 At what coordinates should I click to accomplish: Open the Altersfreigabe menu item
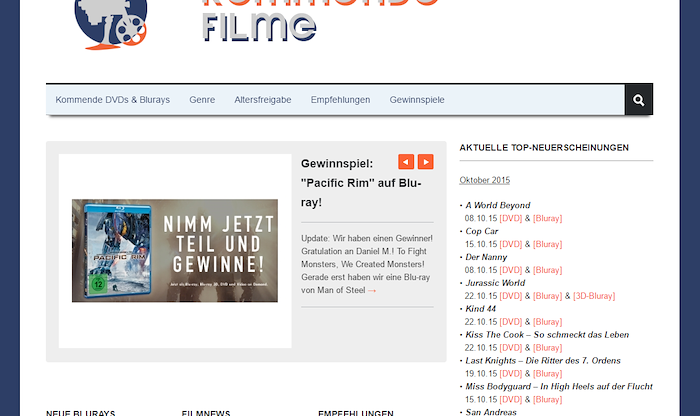coord(263,100)
